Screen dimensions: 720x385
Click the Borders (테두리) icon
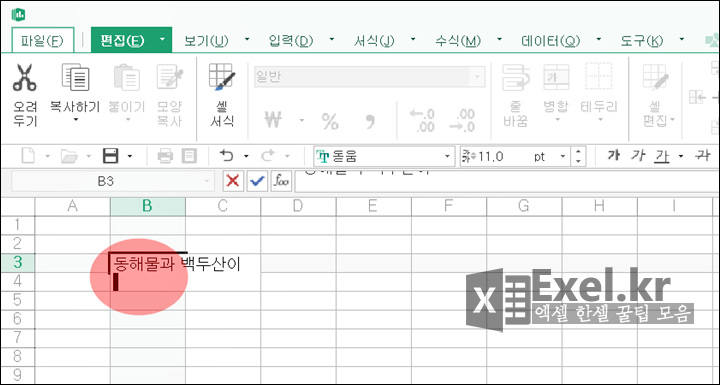598,77
